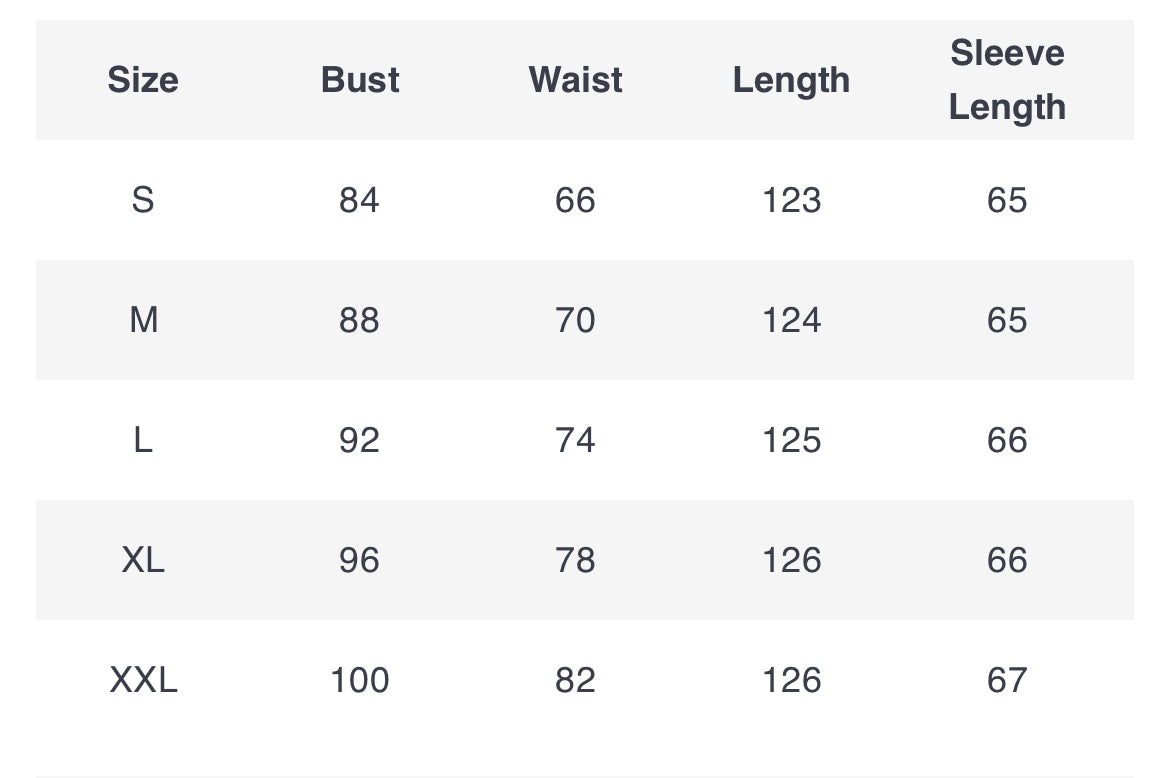Click waist value 74 in L row
This screenshot has height=778, width=1170.
[575, 440]
